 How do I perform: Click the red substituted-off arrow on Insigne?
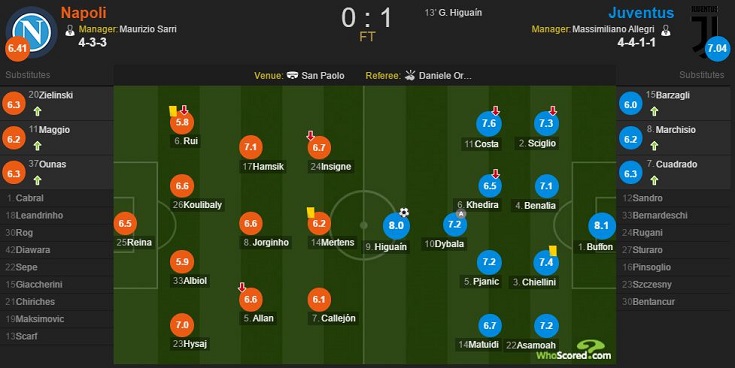click(310, 136)
